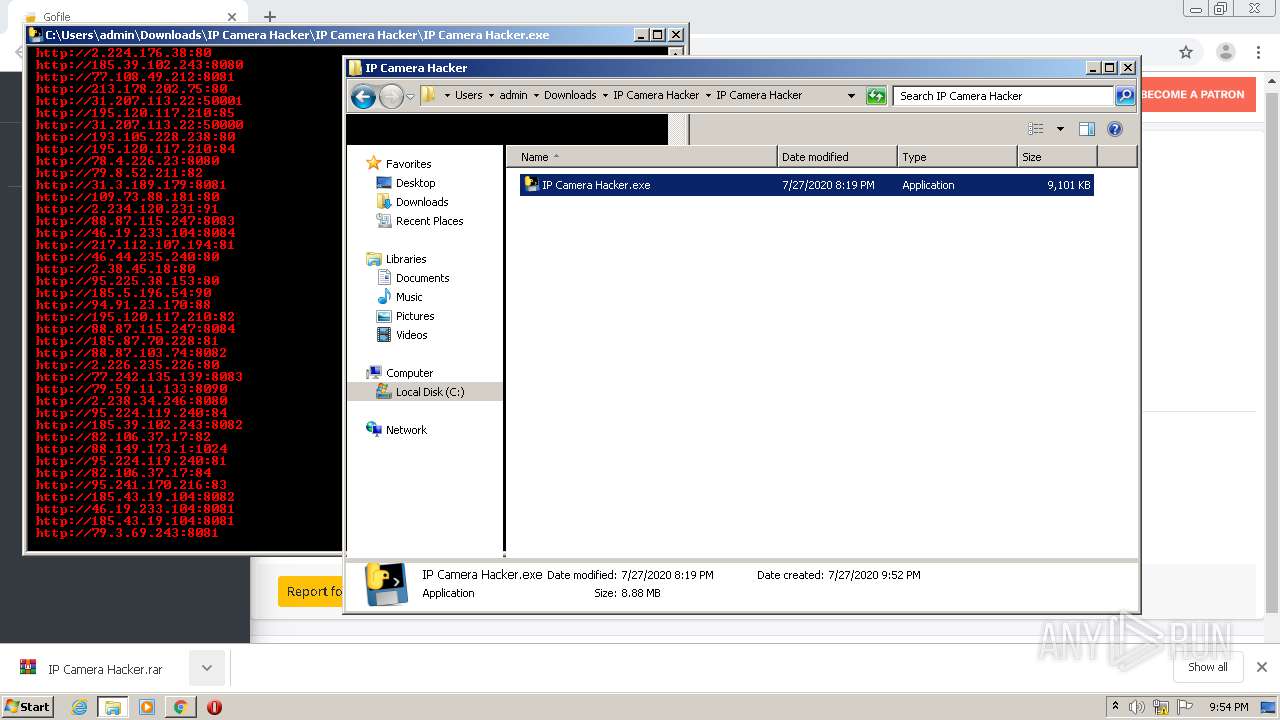Image resolution: width=1280 pixels, height=720 pixels.
Task: Sort by the Size column header
Action: tap(1057, 157)
